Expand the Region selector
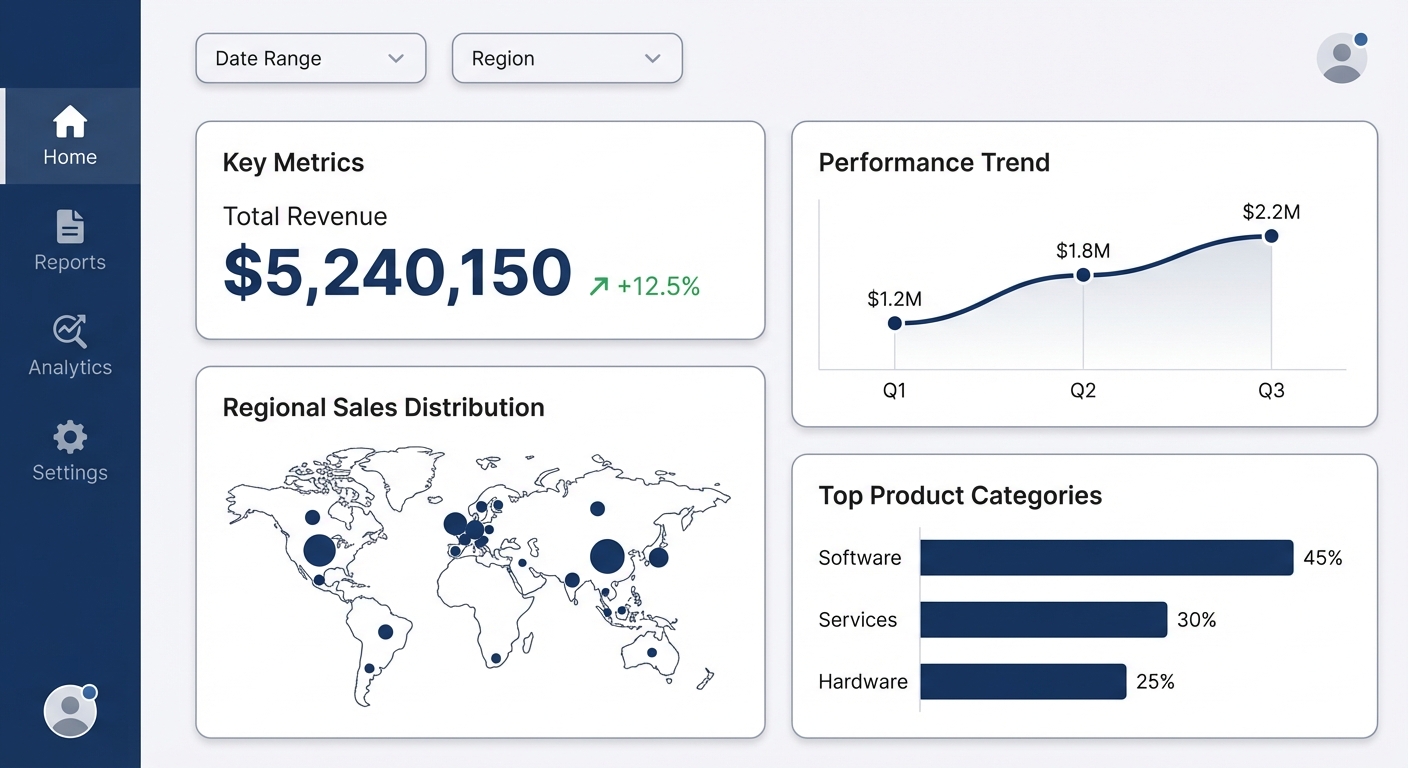1408x768 pixels. tap(567, 58)
